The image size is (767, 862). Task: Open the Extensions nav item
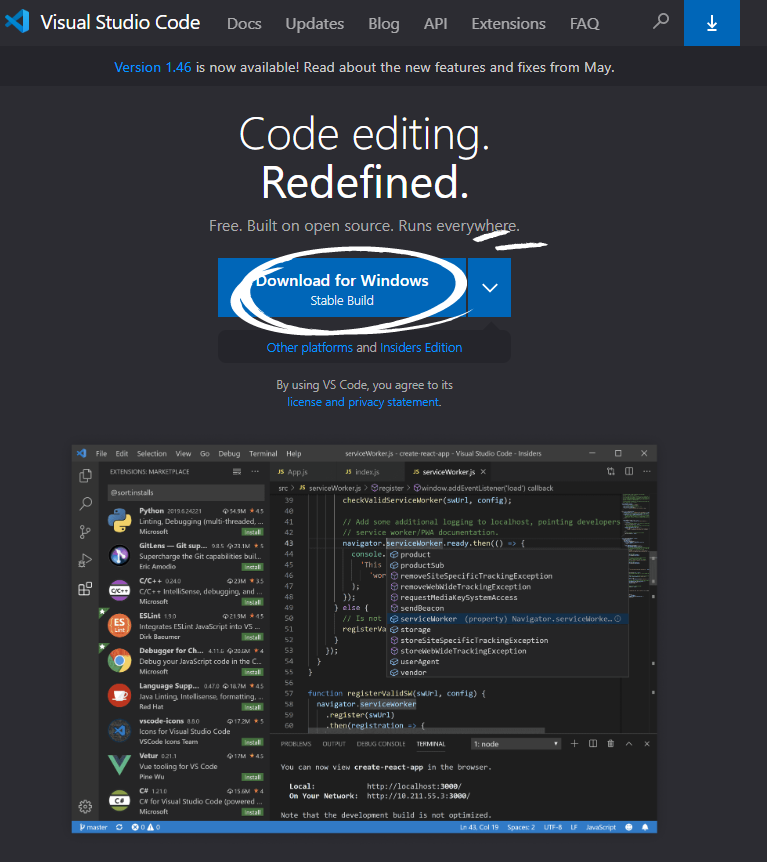pyautogui.click(x=509, y=24)
